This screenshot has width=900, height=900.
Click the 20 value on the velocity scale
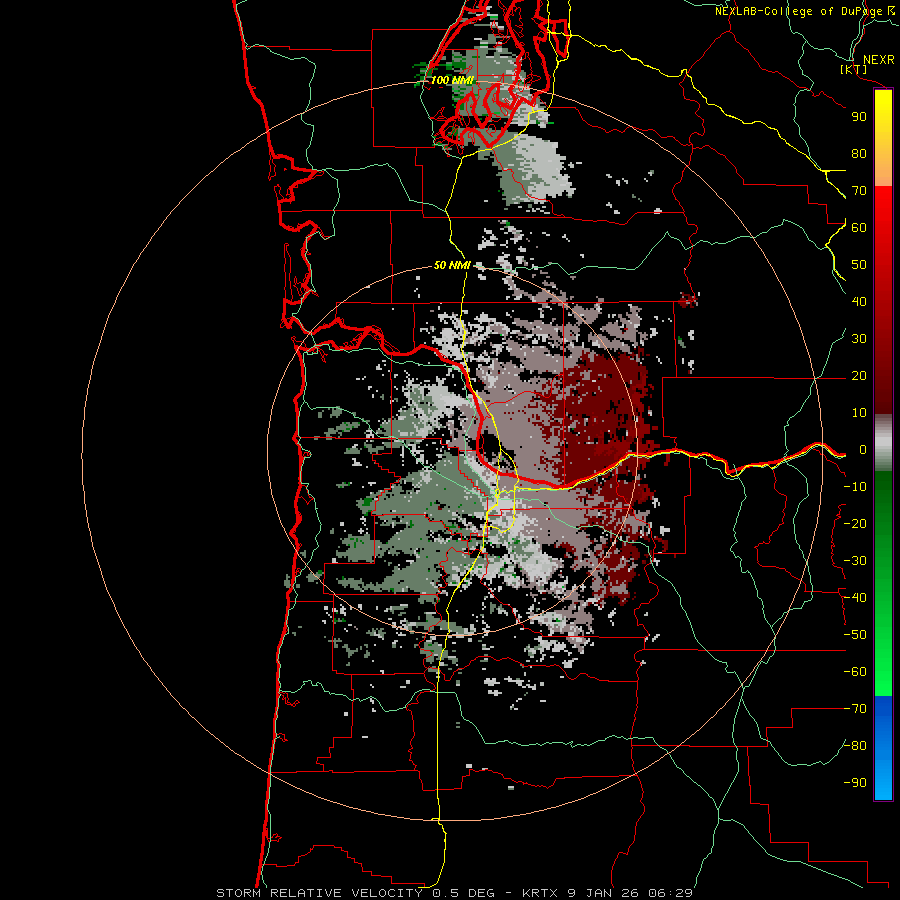point(859,375)
